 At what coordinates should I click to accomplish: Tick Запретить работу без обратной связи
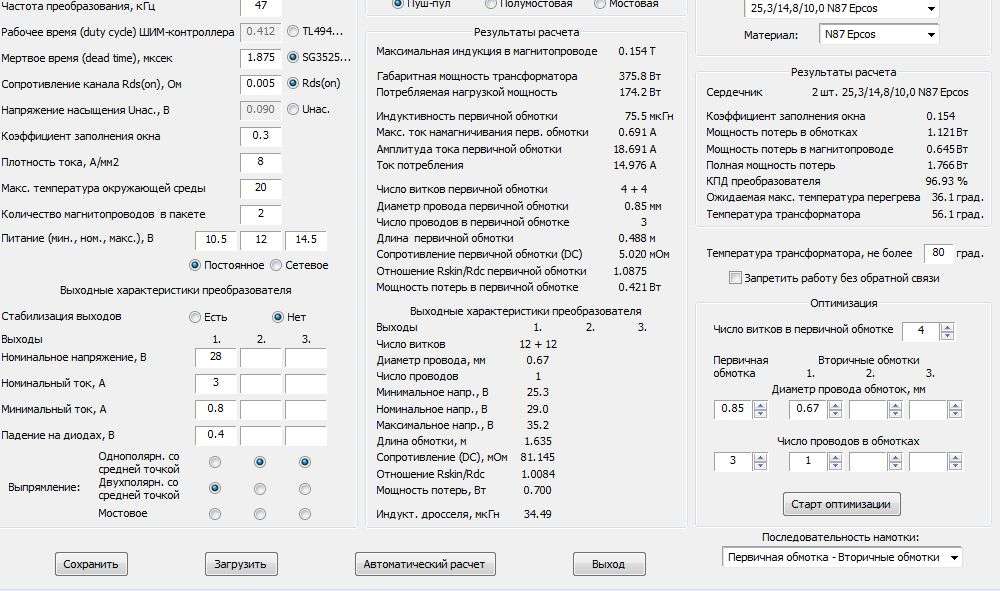coord(735,278)
